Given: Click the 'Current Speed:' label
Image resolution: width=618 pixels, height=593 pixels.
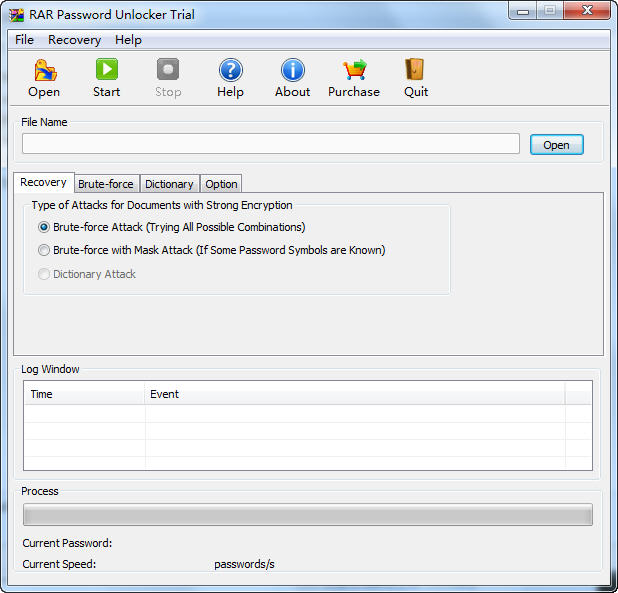Looking at the screenshot, I should 59,564.
